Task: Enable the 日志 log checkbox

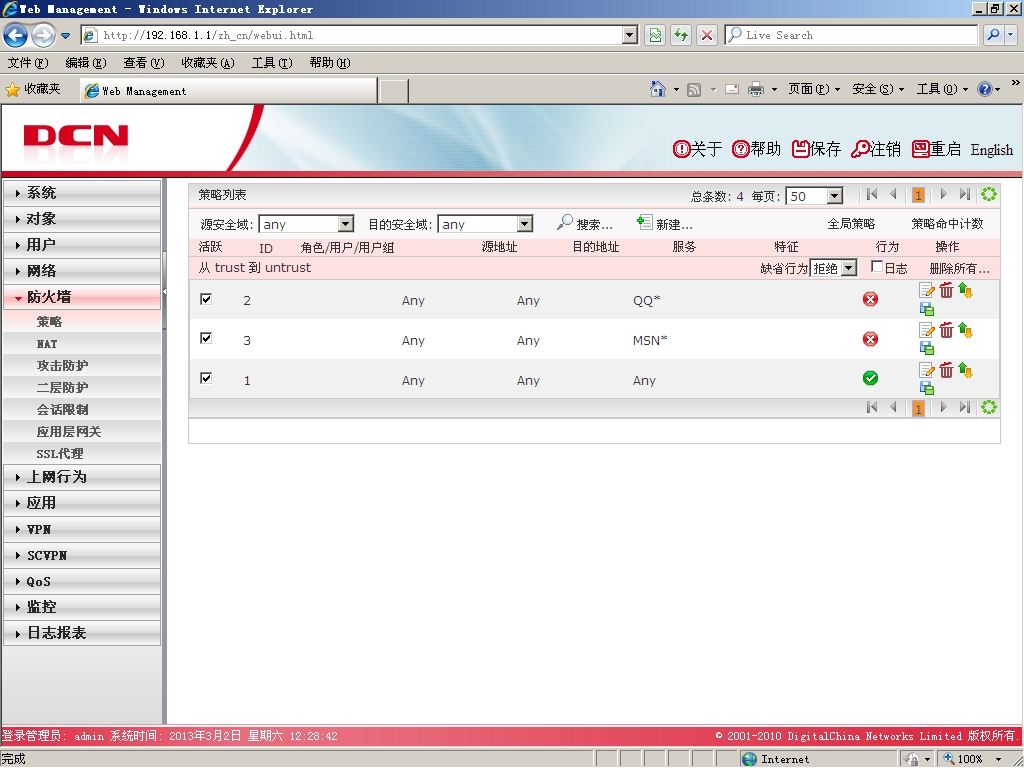Action: tap(877, 266)
